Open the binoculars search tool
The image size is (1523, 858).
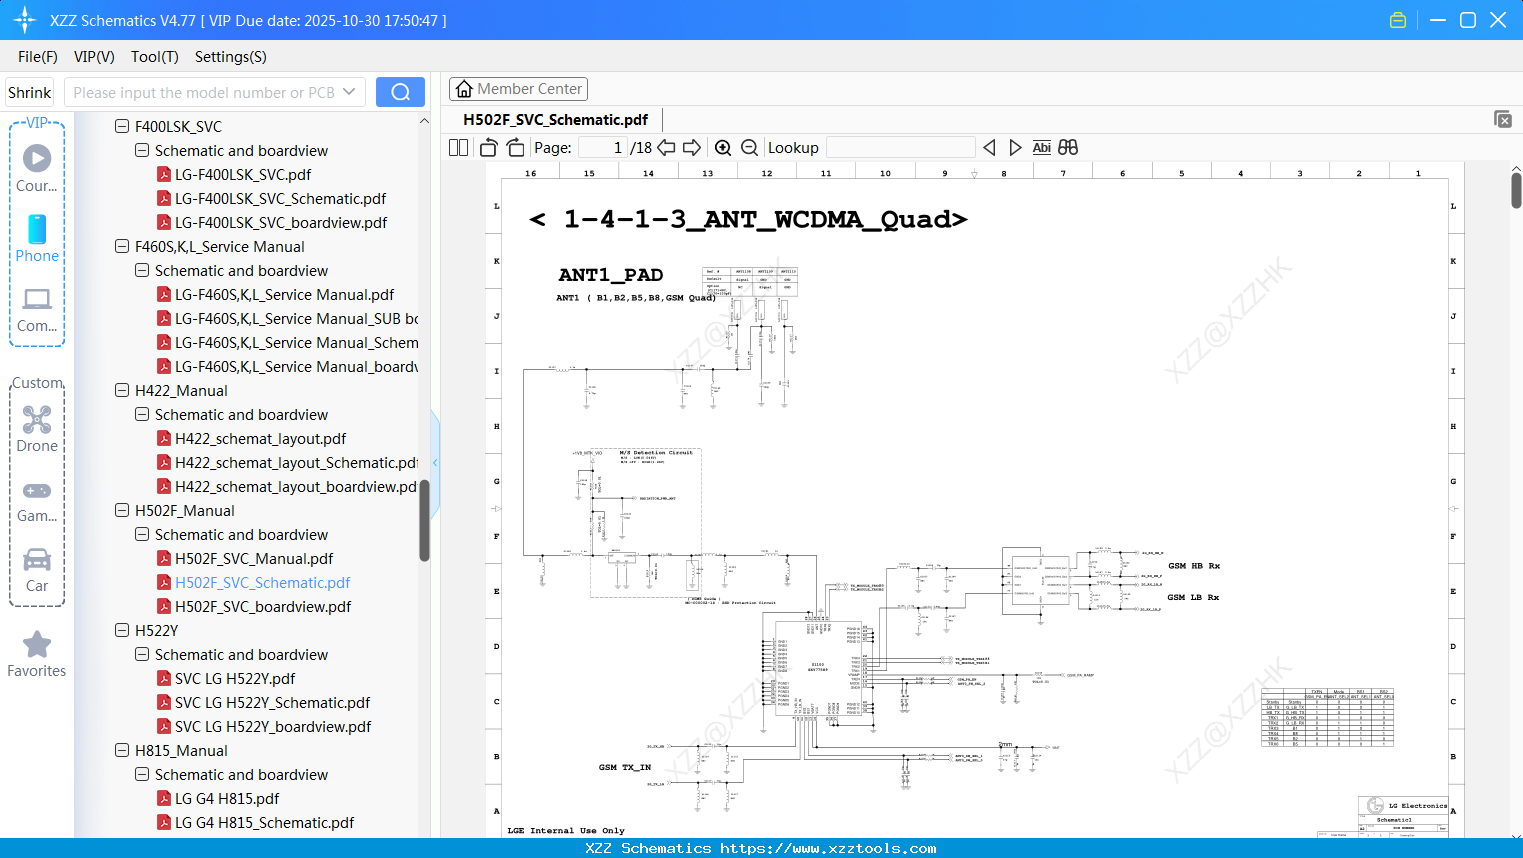pos(1066,147)
